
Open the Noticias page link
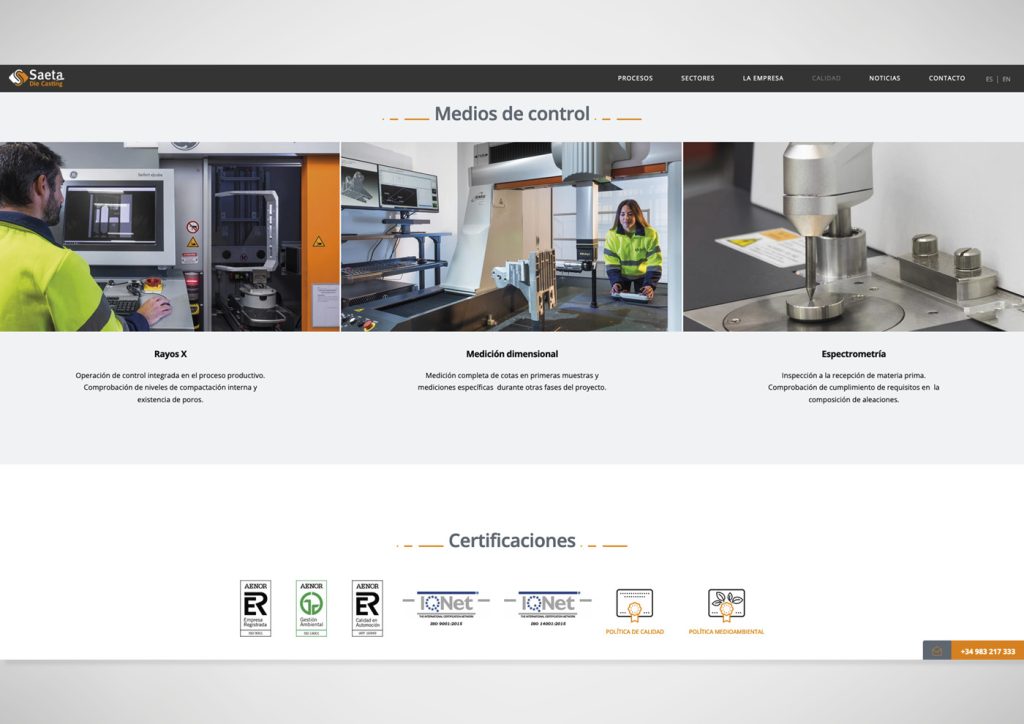[x=884, y=78]
